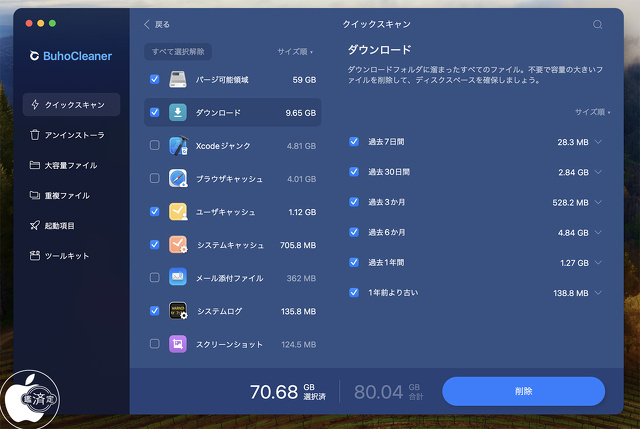Click the クイックスキャン window title

point(376,24)
